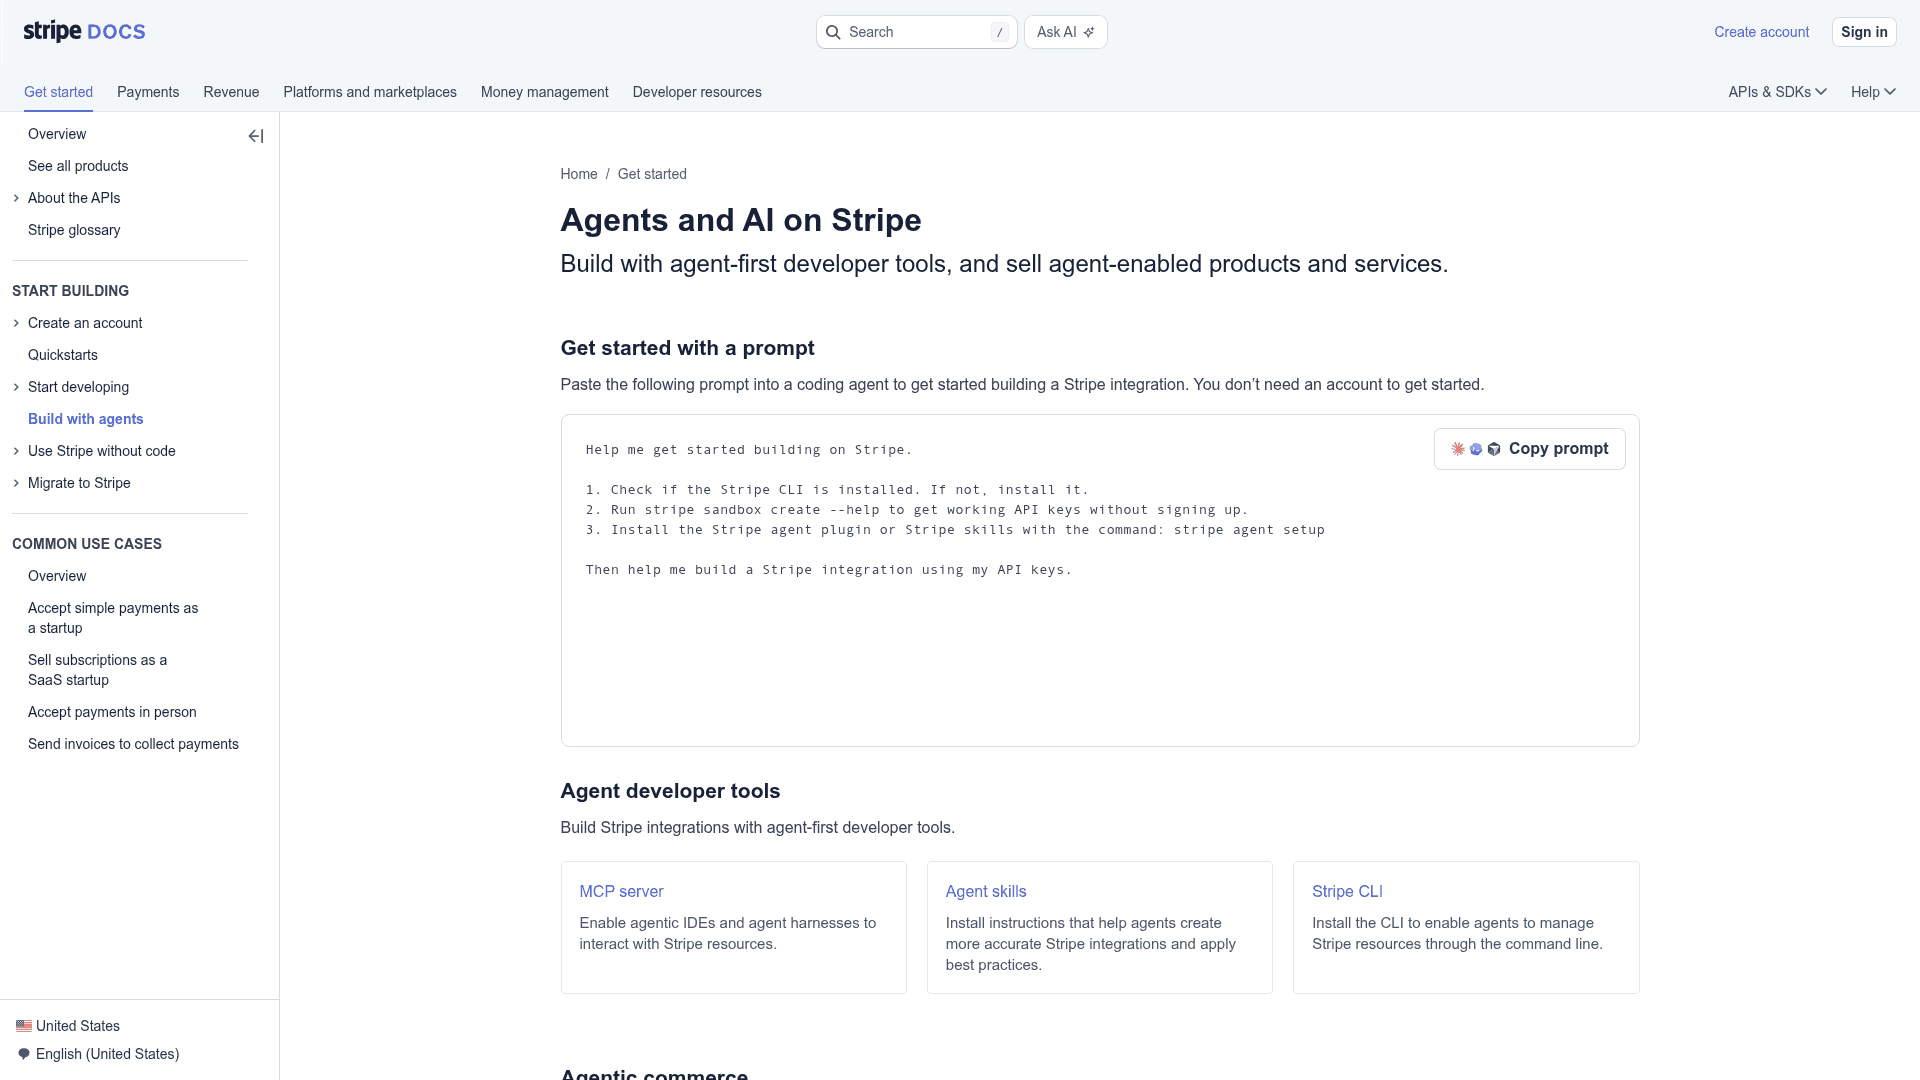Screen dimensions: 1920x1080
Task: Open Platforms and marketplaces tab
Action: (370, 92)
